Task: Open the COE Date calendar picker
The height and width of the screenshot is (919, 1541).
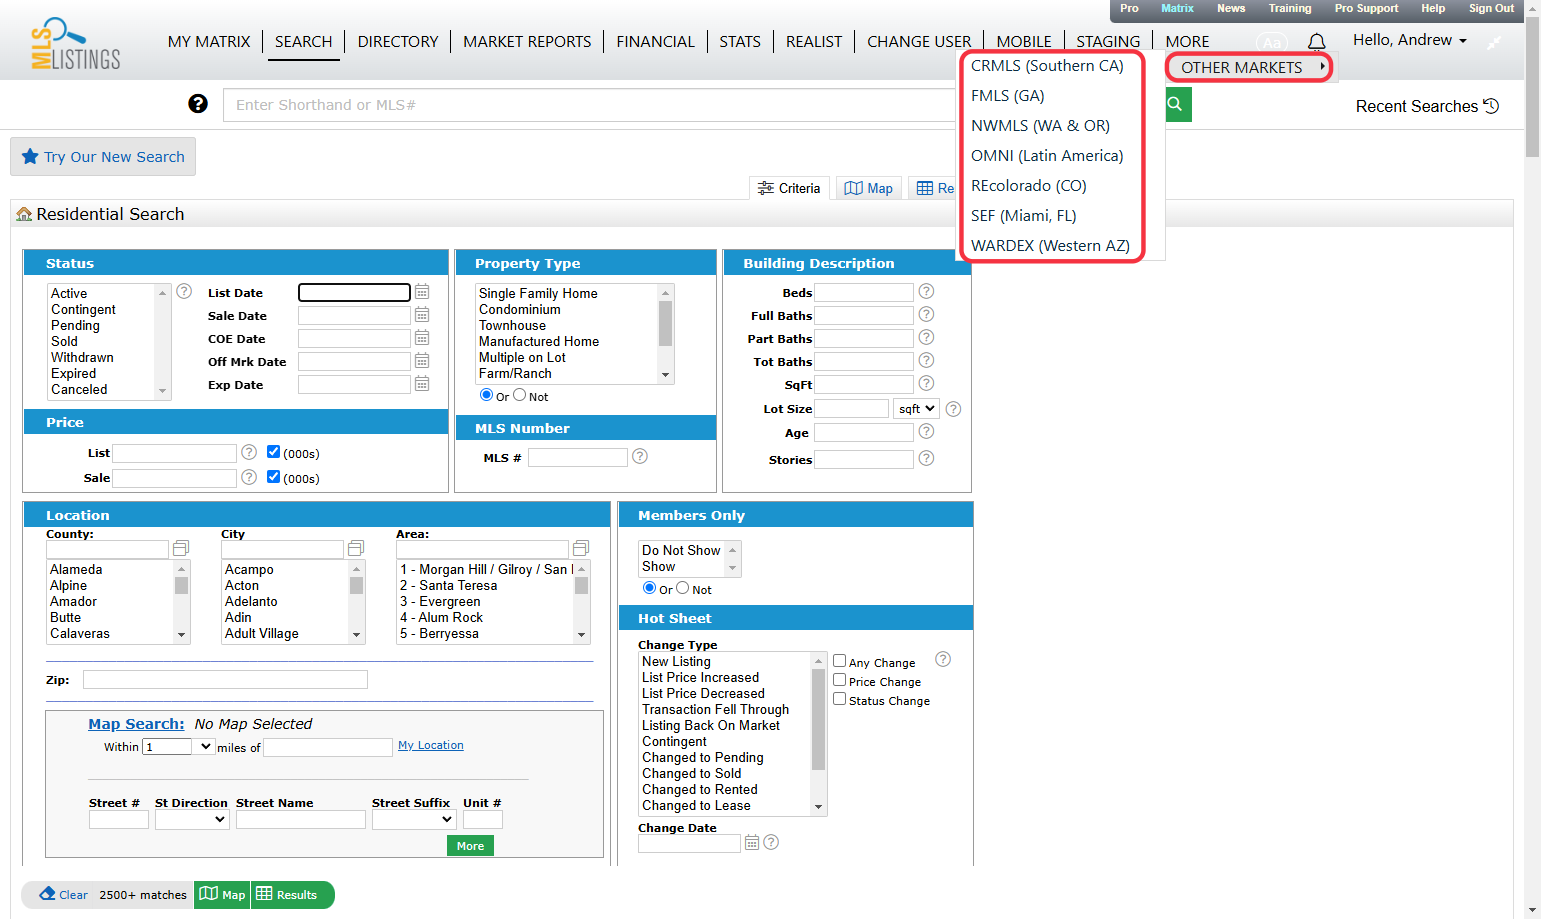Action: [422, 338]
